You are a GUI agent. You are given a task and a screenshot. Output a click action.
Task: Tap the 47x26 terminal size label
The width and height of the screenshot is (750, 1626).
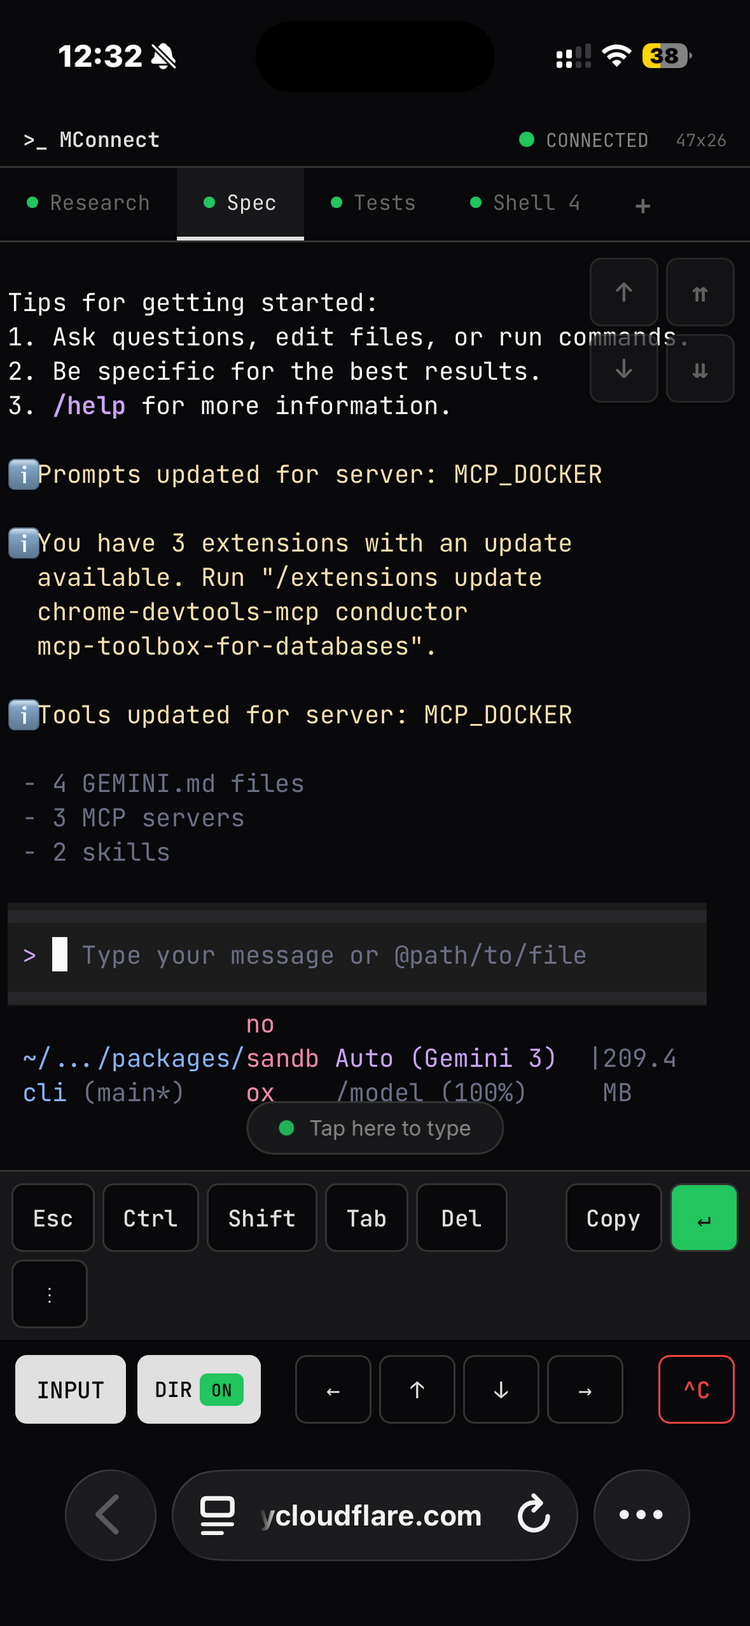coord(701,140)
